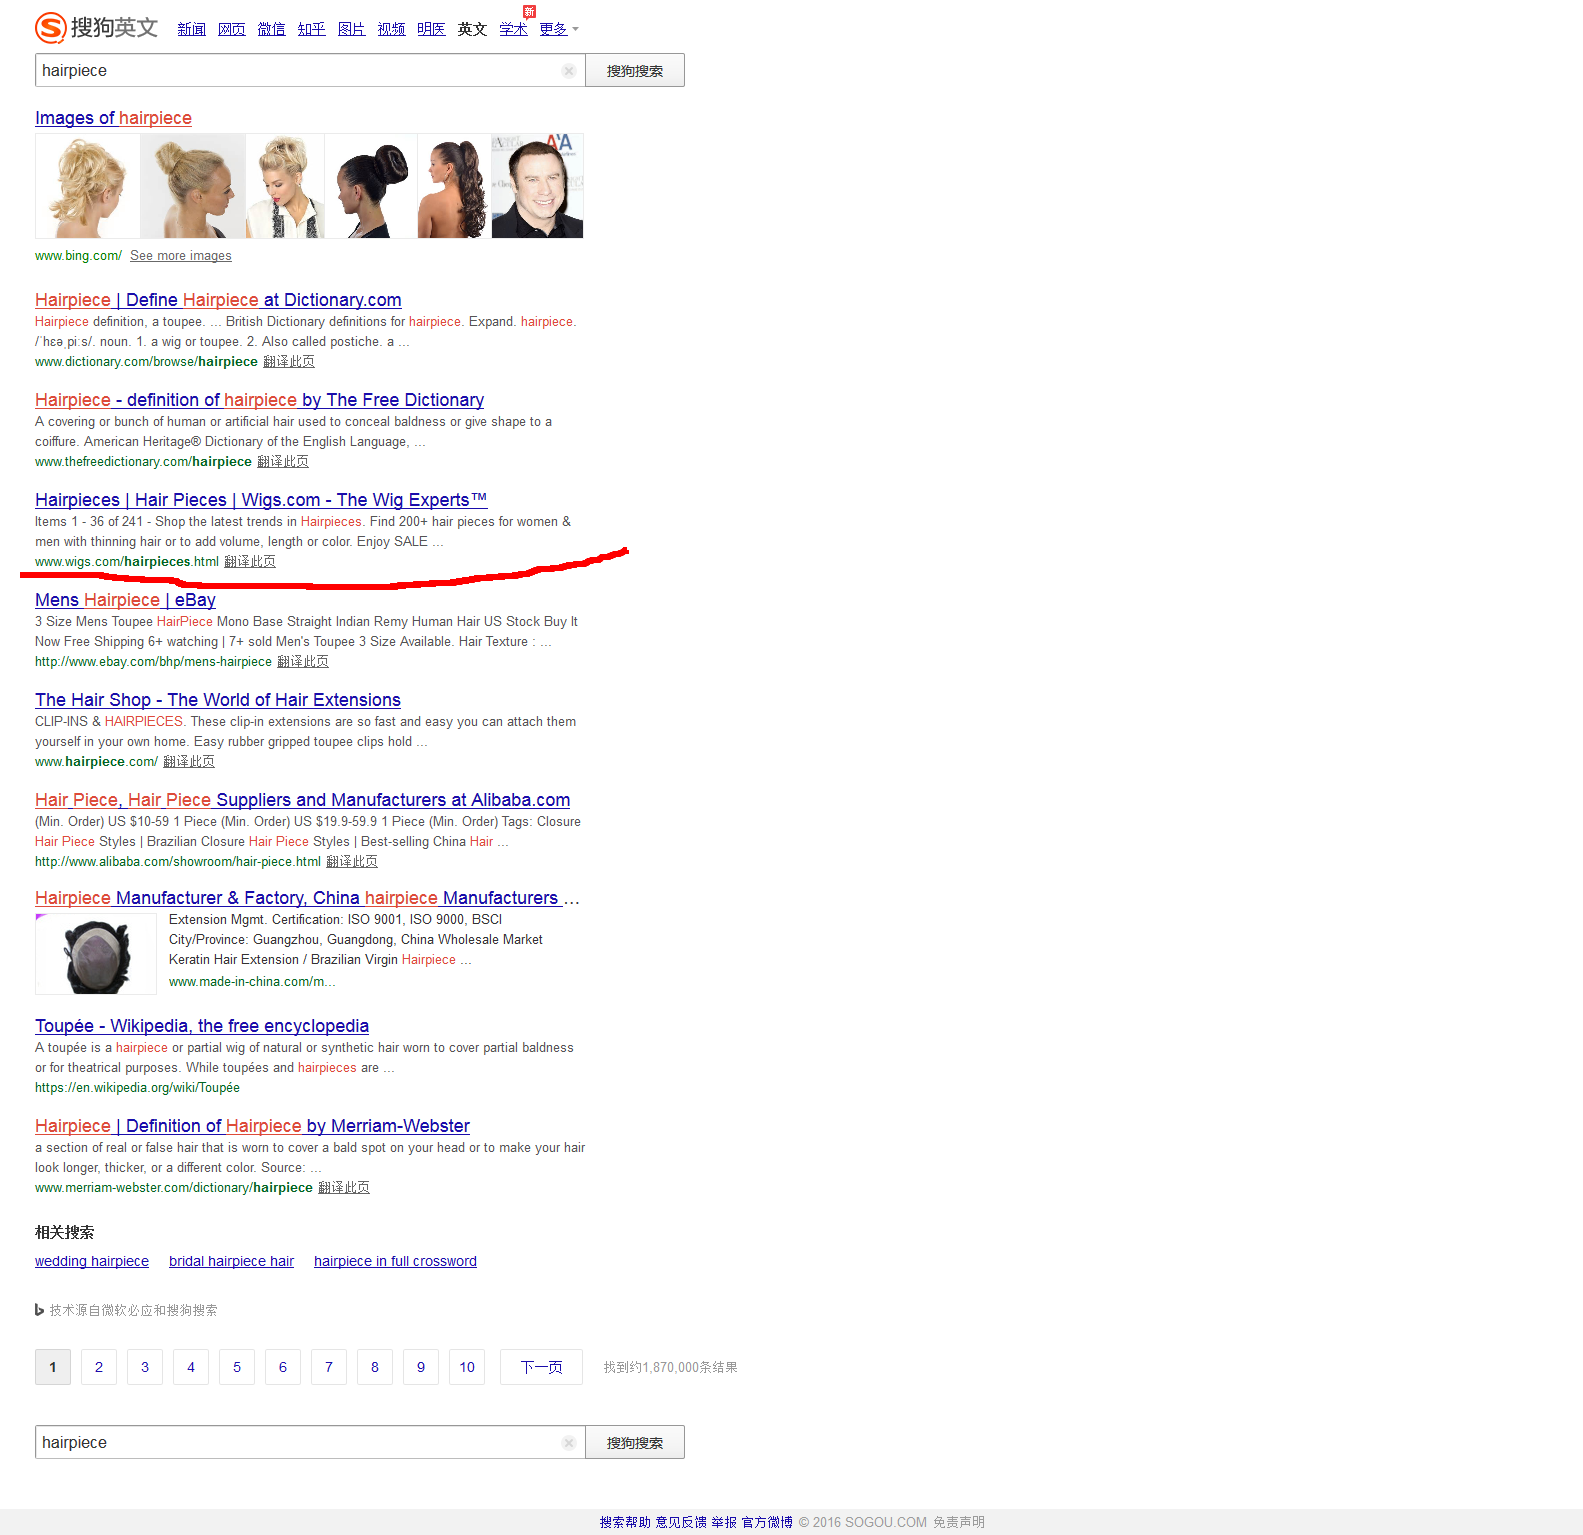Translate The Free Dictionary result page
This screenshot has width=1583, height=1535.
coord(283,462)
